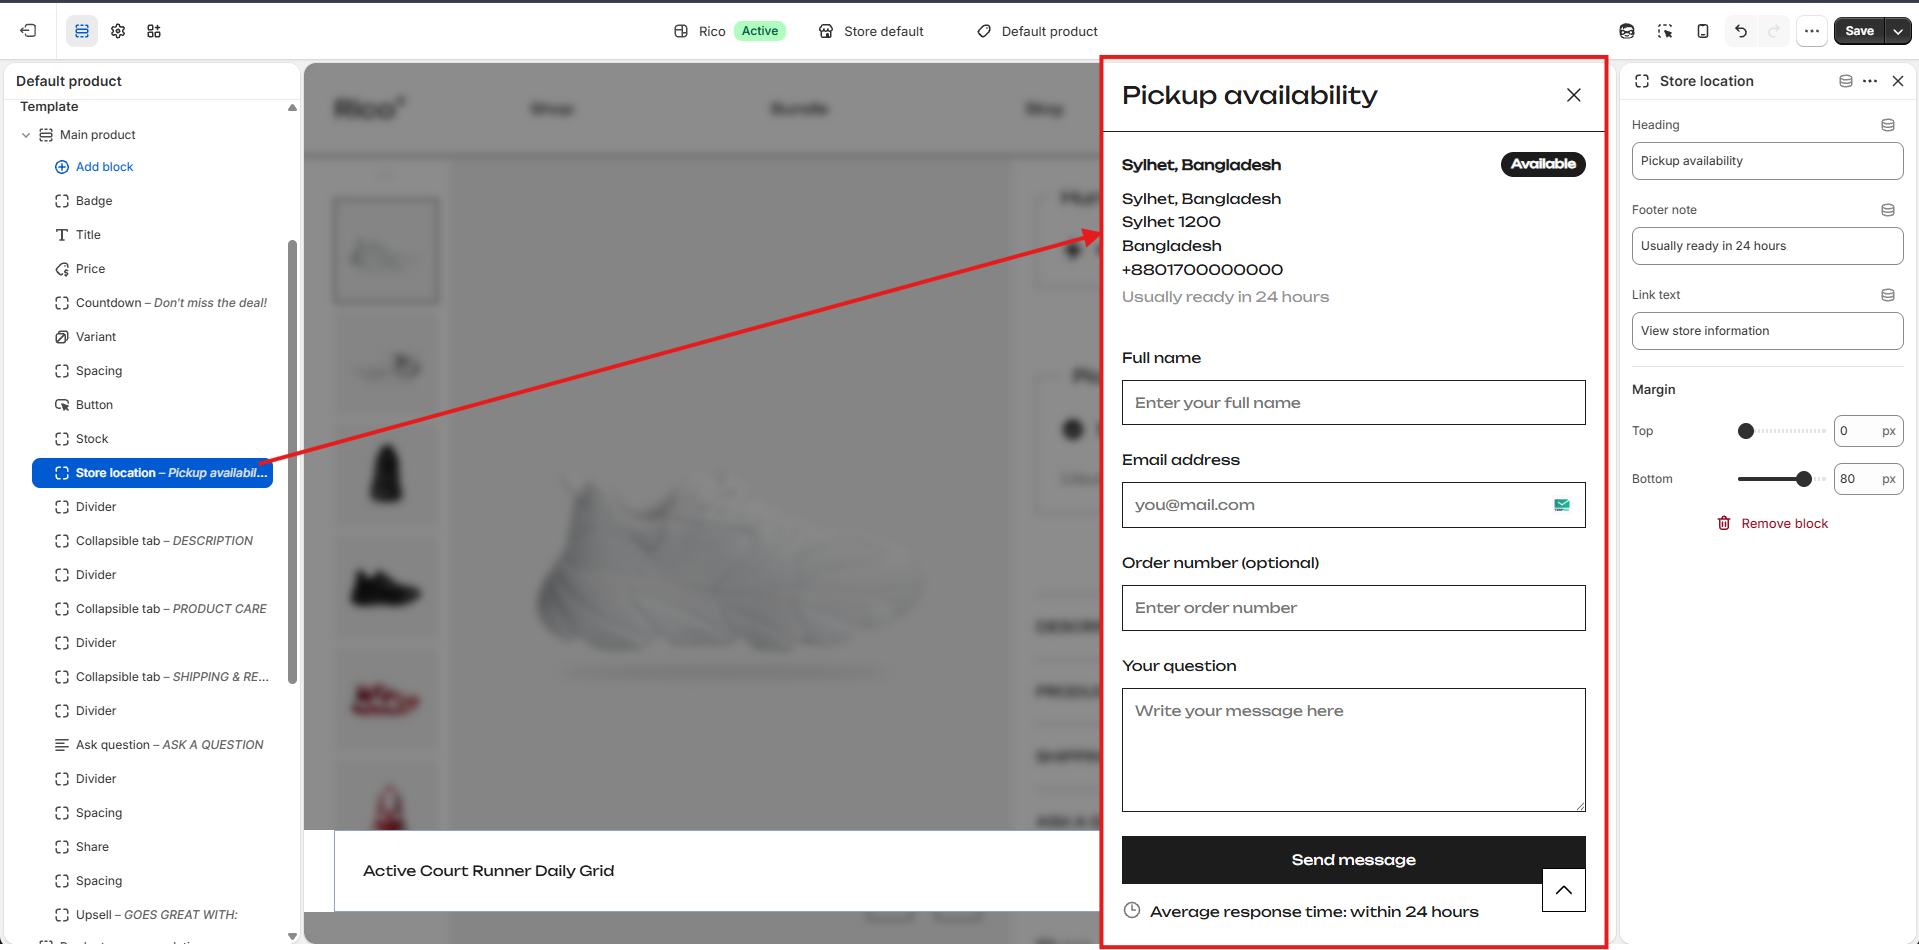Click the Link text field

pos(1767,331)
